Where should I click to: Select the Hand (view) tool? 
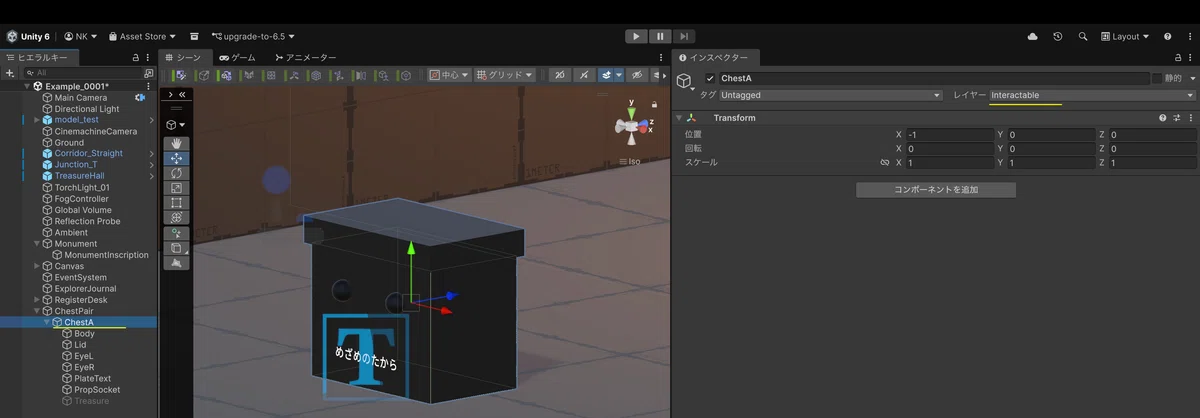[176, 144]
